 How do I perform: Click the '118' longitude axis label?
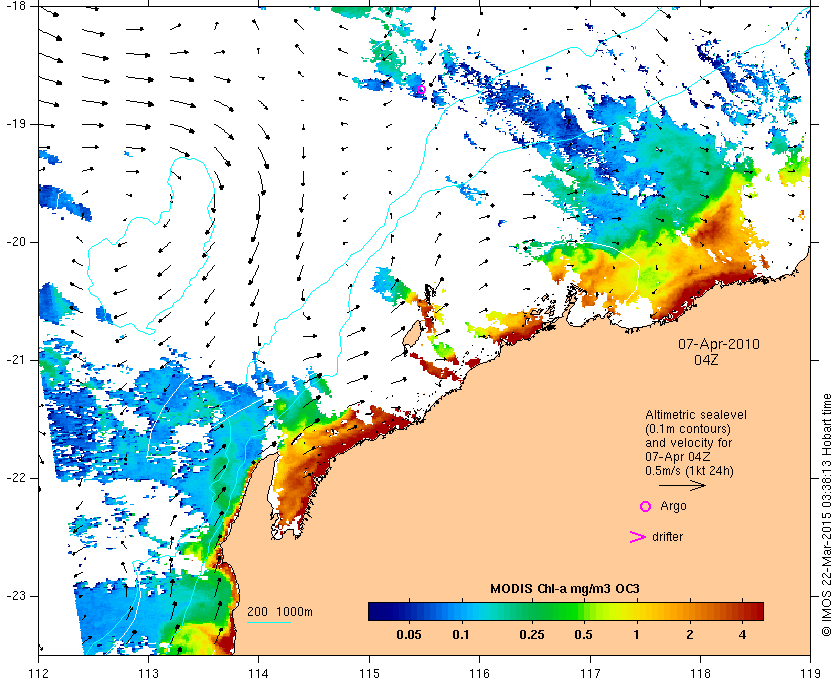pyautogui.click(x=701, y=673)
